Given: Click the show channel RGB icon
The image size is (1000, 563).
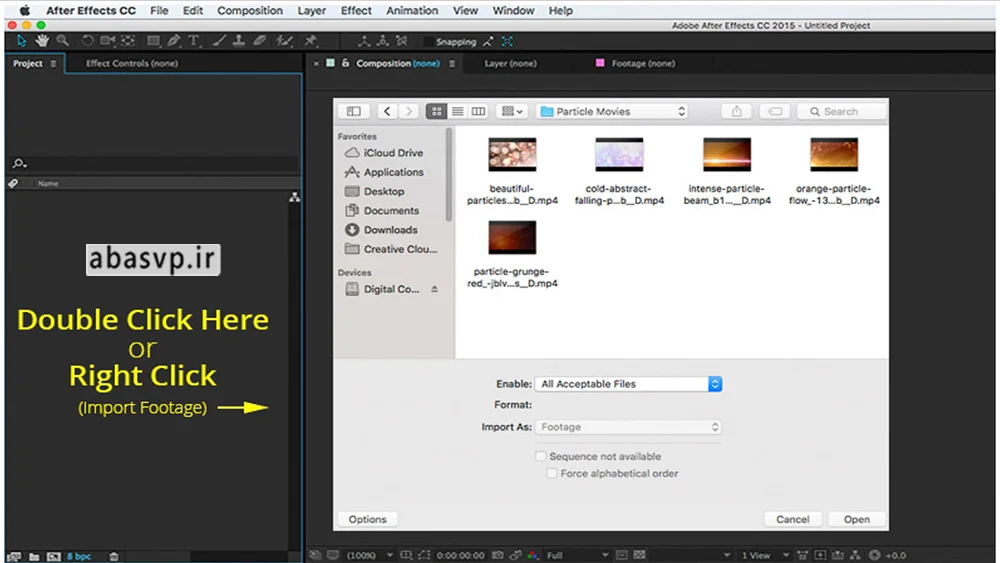Looking at the screenshot, I should tap(533, 555).
